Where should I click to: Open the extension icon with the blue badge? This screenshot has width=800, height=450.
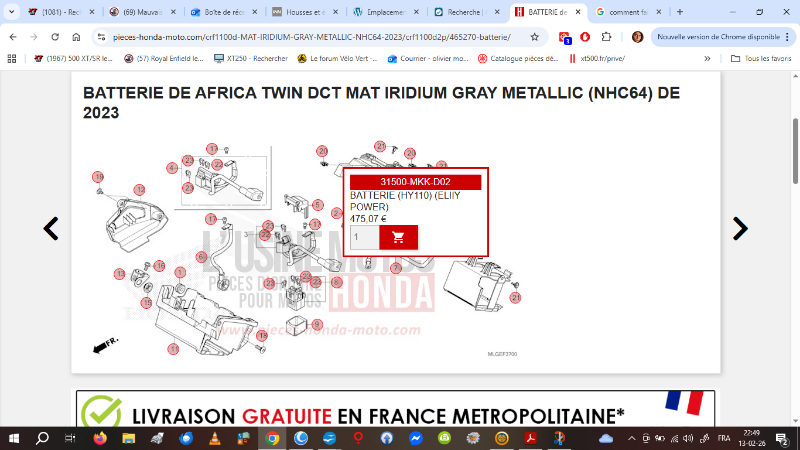click(564, 37)
